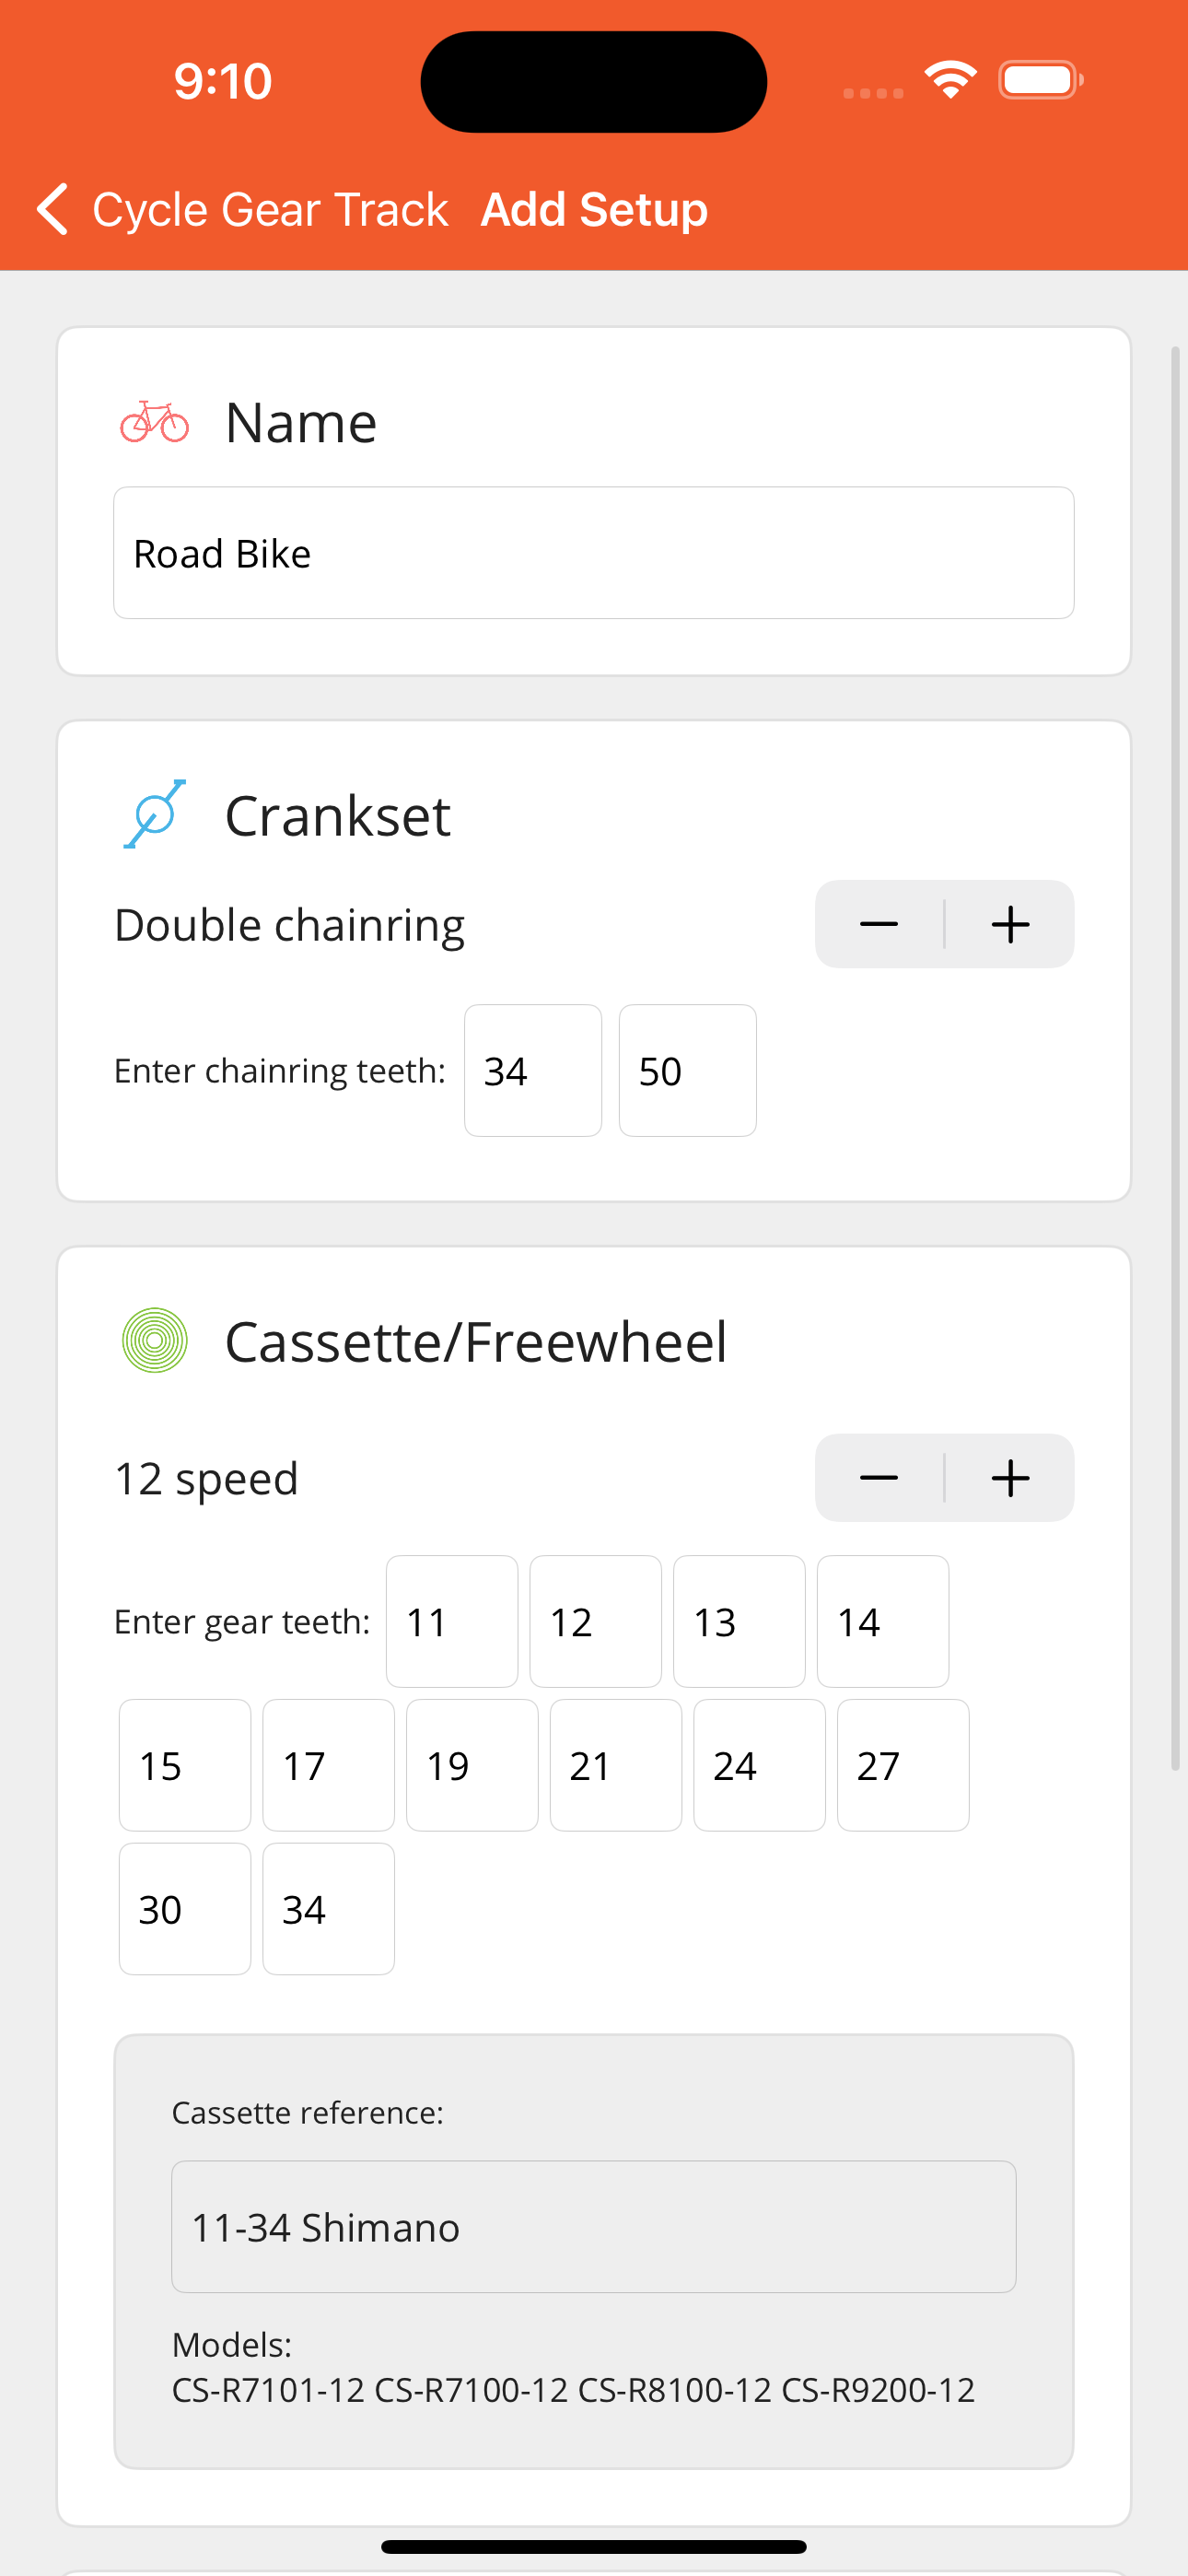1188x2576 pixels.
Task: Tap the red bicycle icon beside Name
Action: click(155, 422)
